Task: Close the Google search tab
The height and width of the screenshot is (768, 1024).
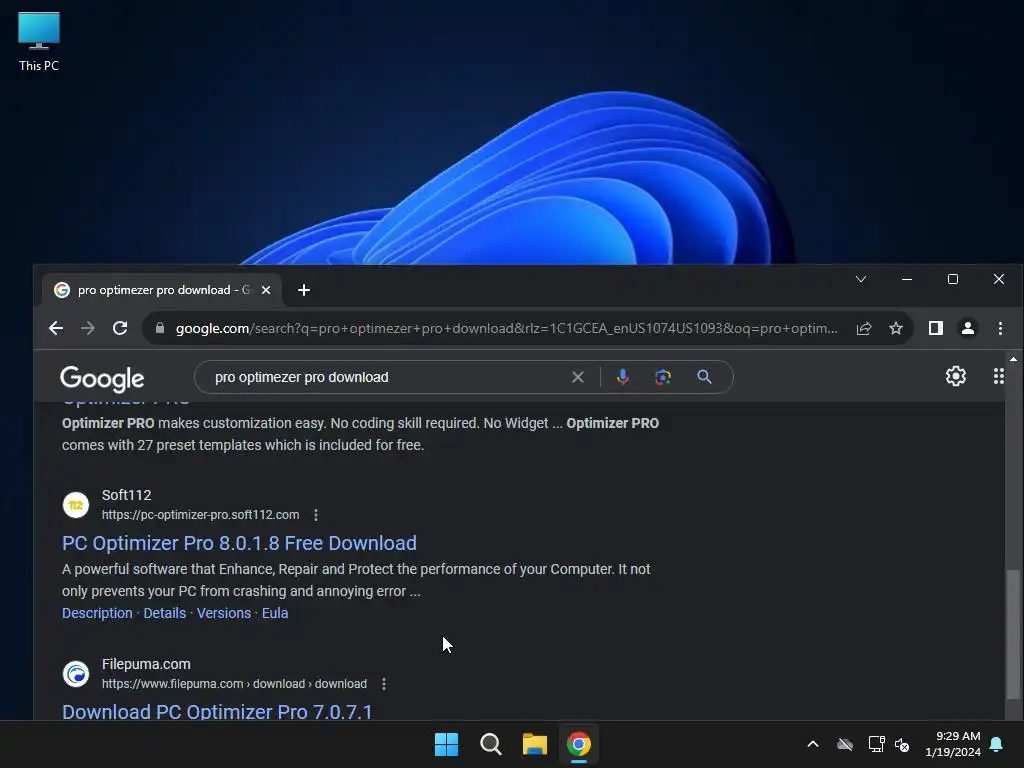Action: (x=266, y=290)
